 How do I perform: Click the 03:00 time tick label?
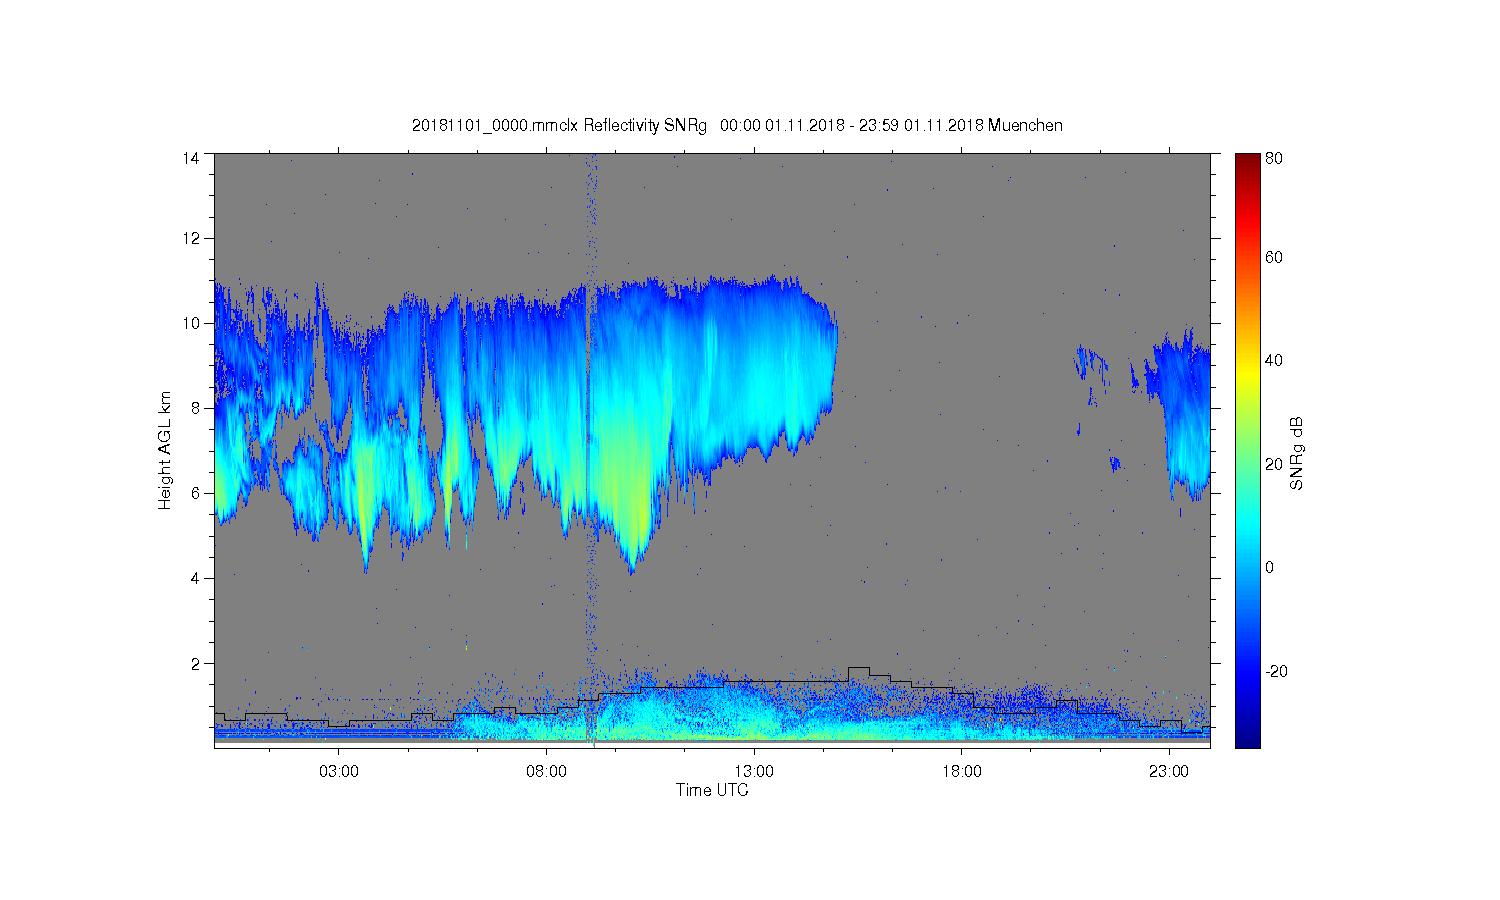(x=339, y=772)
